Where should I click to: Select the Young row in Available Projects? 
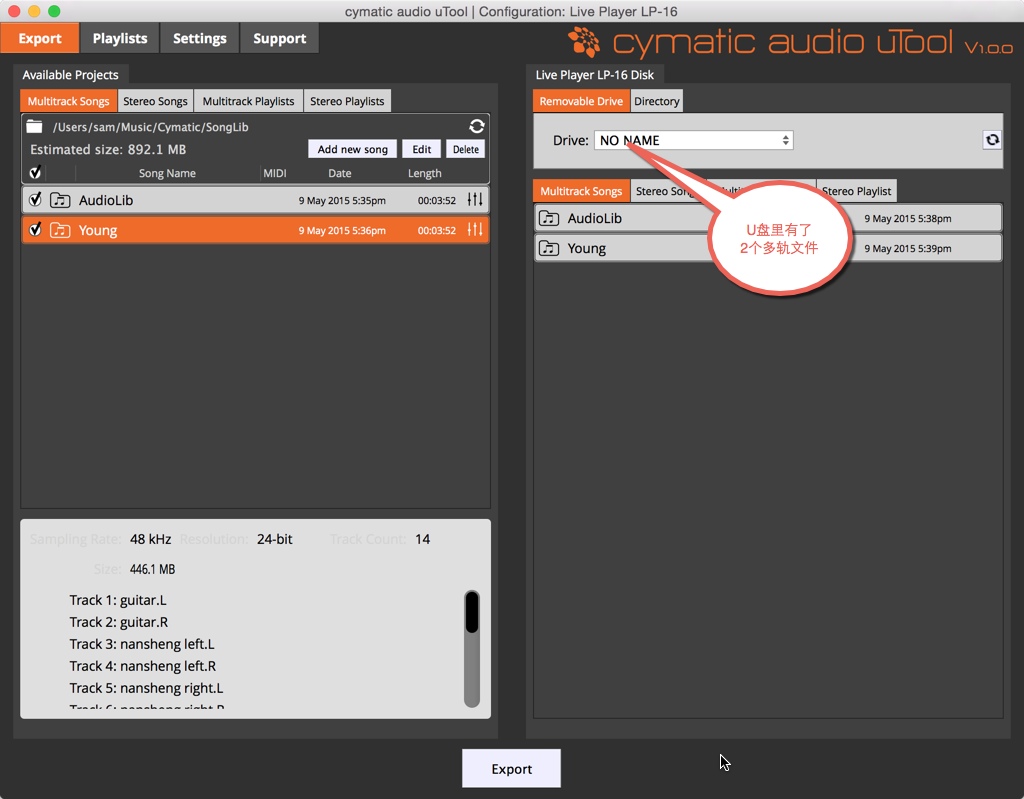[x=255, y=230]
